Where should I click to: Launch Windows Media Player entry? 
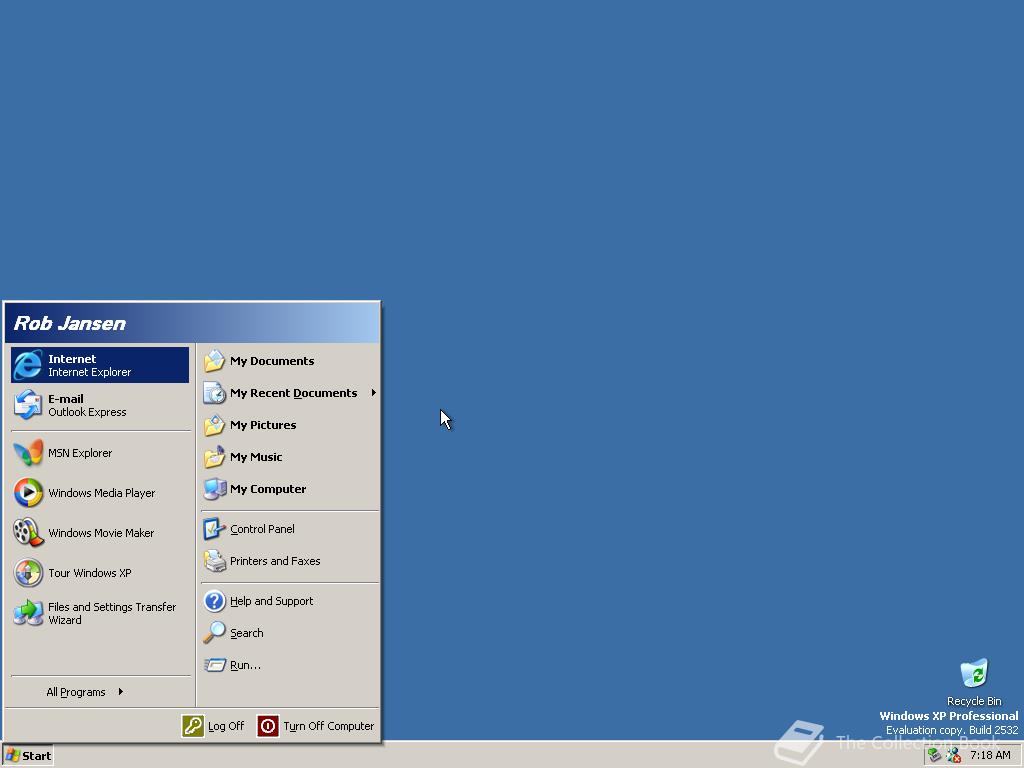coord(101,493)
